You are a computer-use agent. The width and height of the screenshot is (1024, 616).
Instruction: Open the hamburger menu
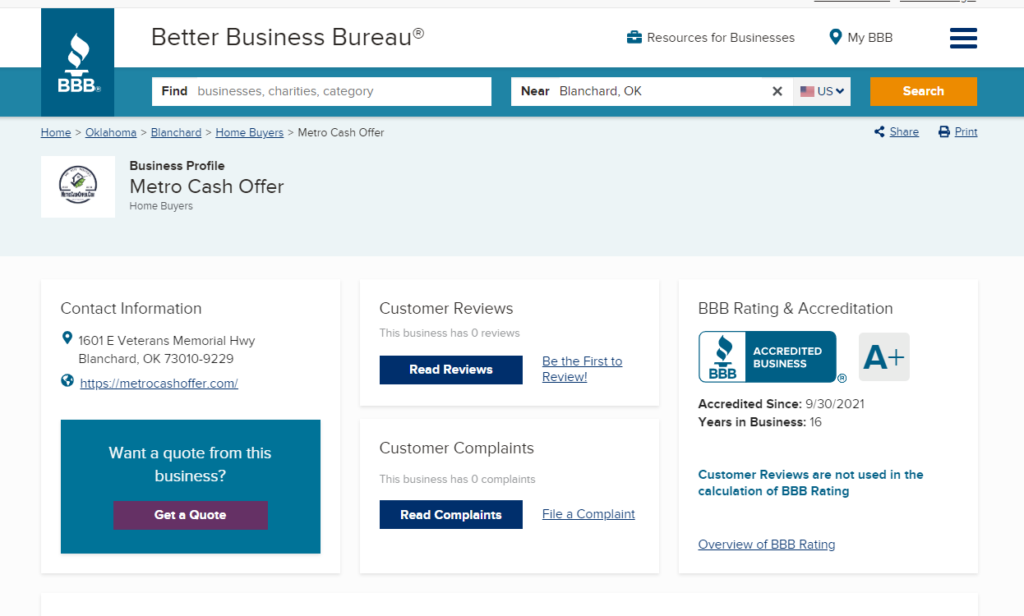tap(963, 38)
